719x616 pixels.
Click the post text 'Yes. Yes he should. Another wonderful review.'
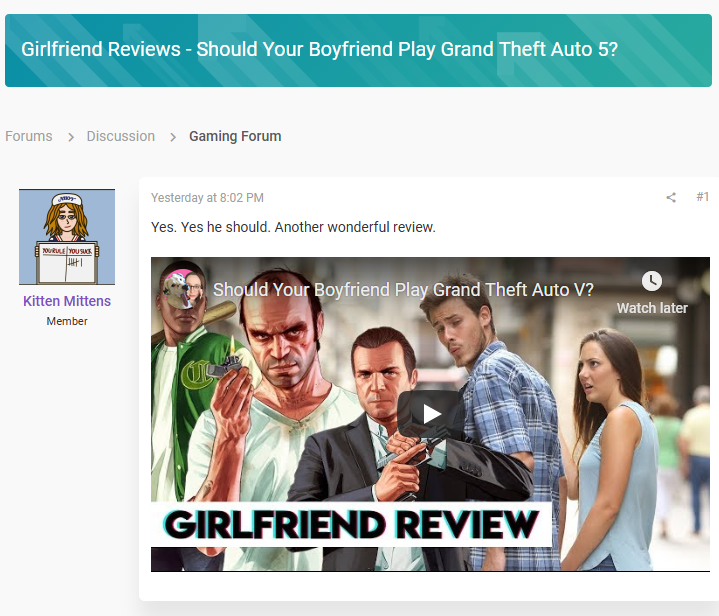point(293,227)
